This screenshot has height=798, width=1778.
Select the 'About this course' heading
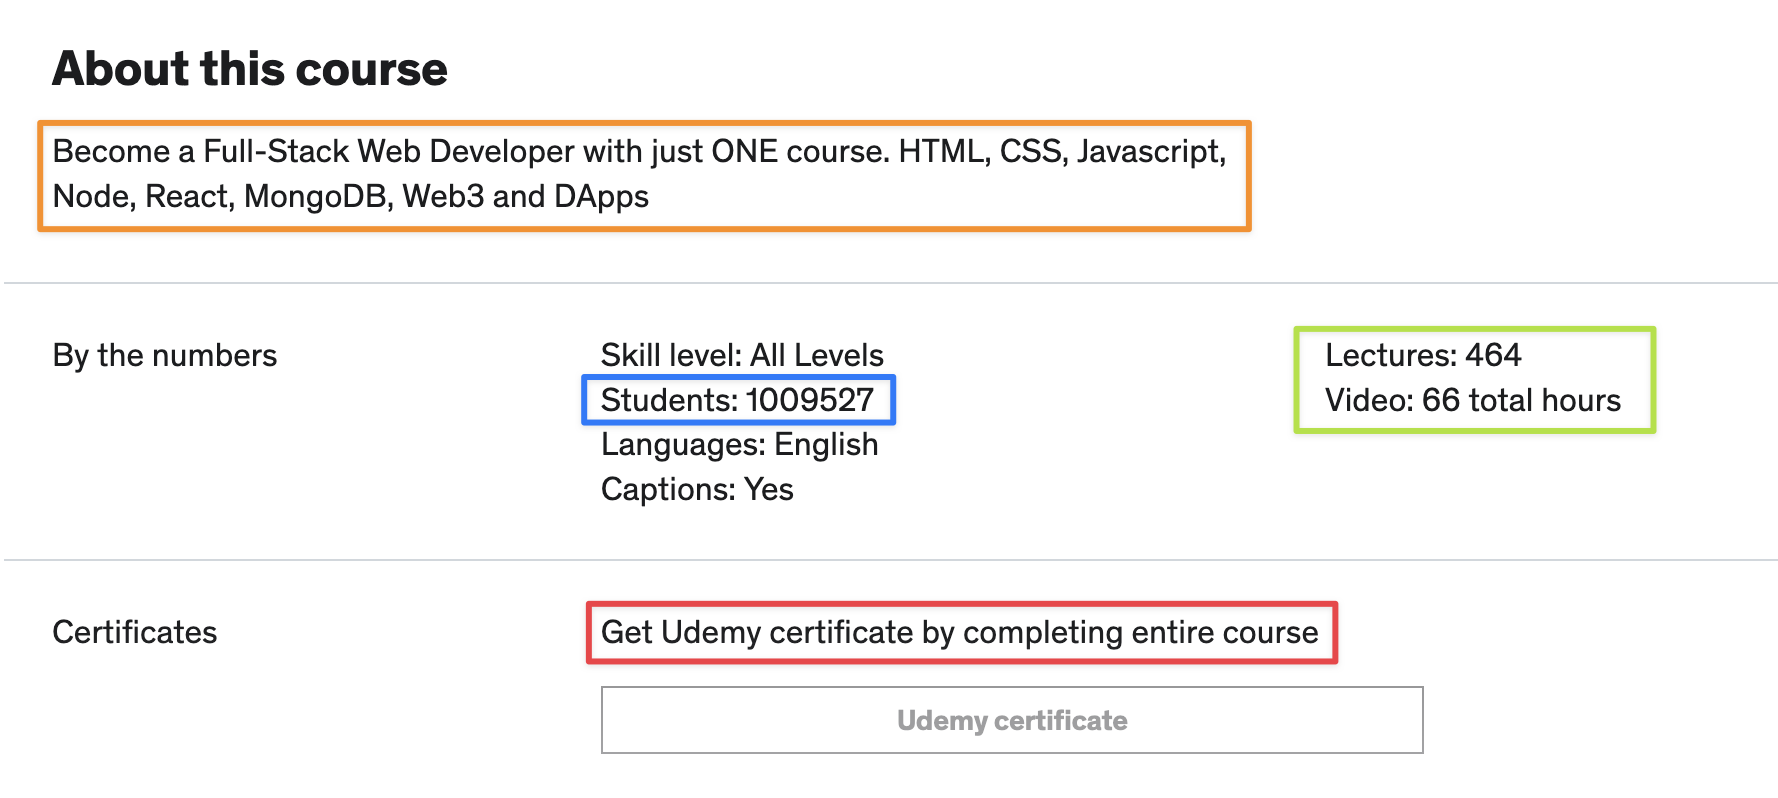(250, 69)
